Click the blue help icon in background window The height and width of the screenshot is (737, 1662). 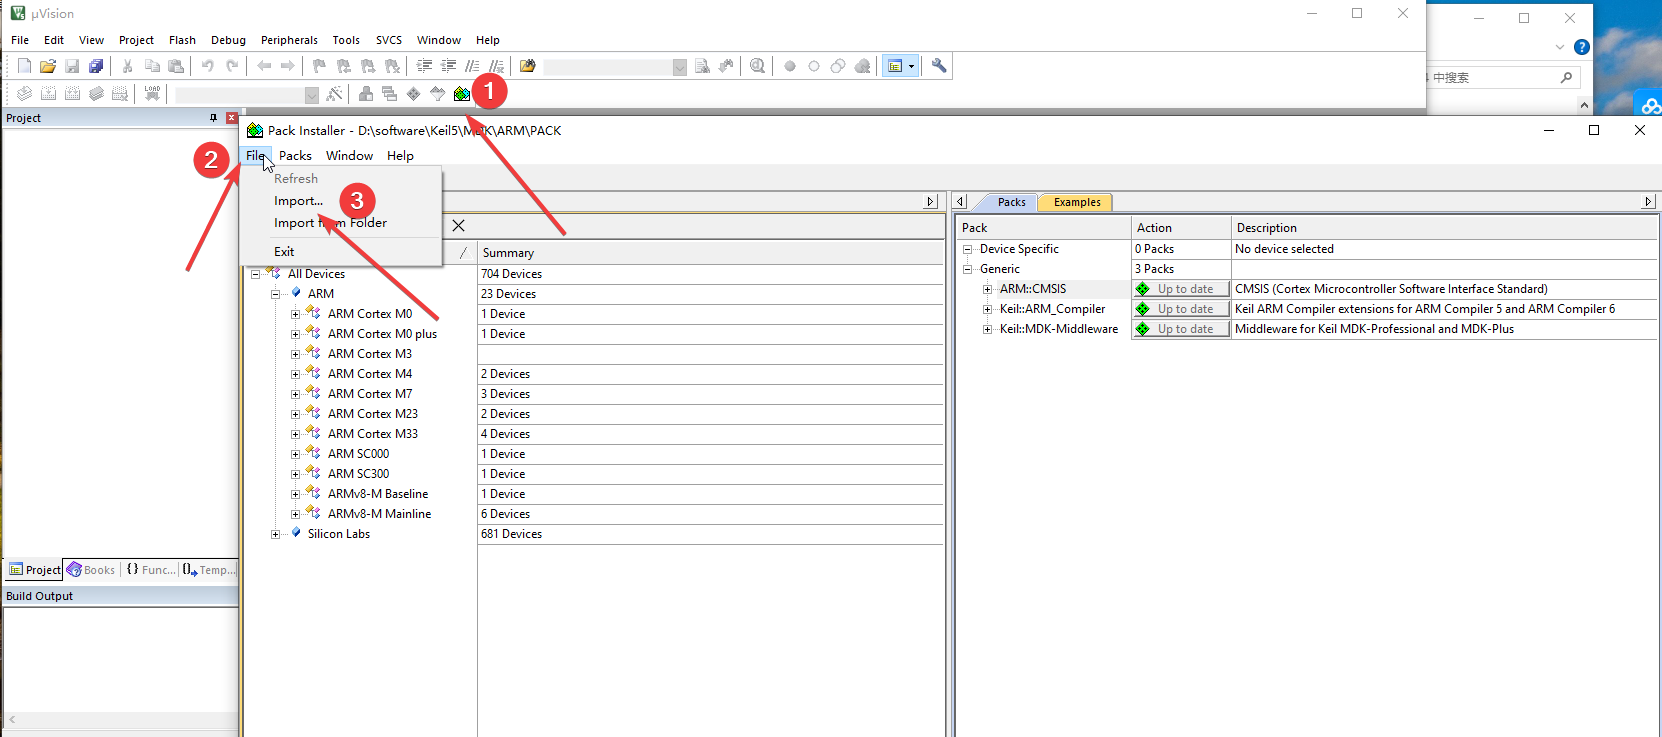1581,47
